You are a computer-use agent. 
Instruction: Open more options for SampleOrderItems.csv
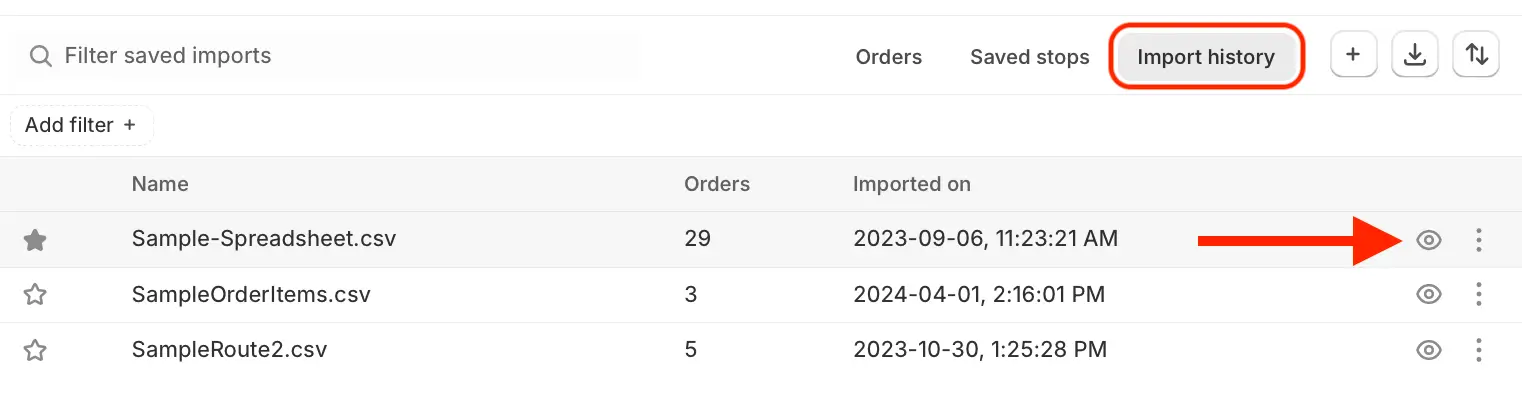pyautogui.click(x=1478, y=295)
